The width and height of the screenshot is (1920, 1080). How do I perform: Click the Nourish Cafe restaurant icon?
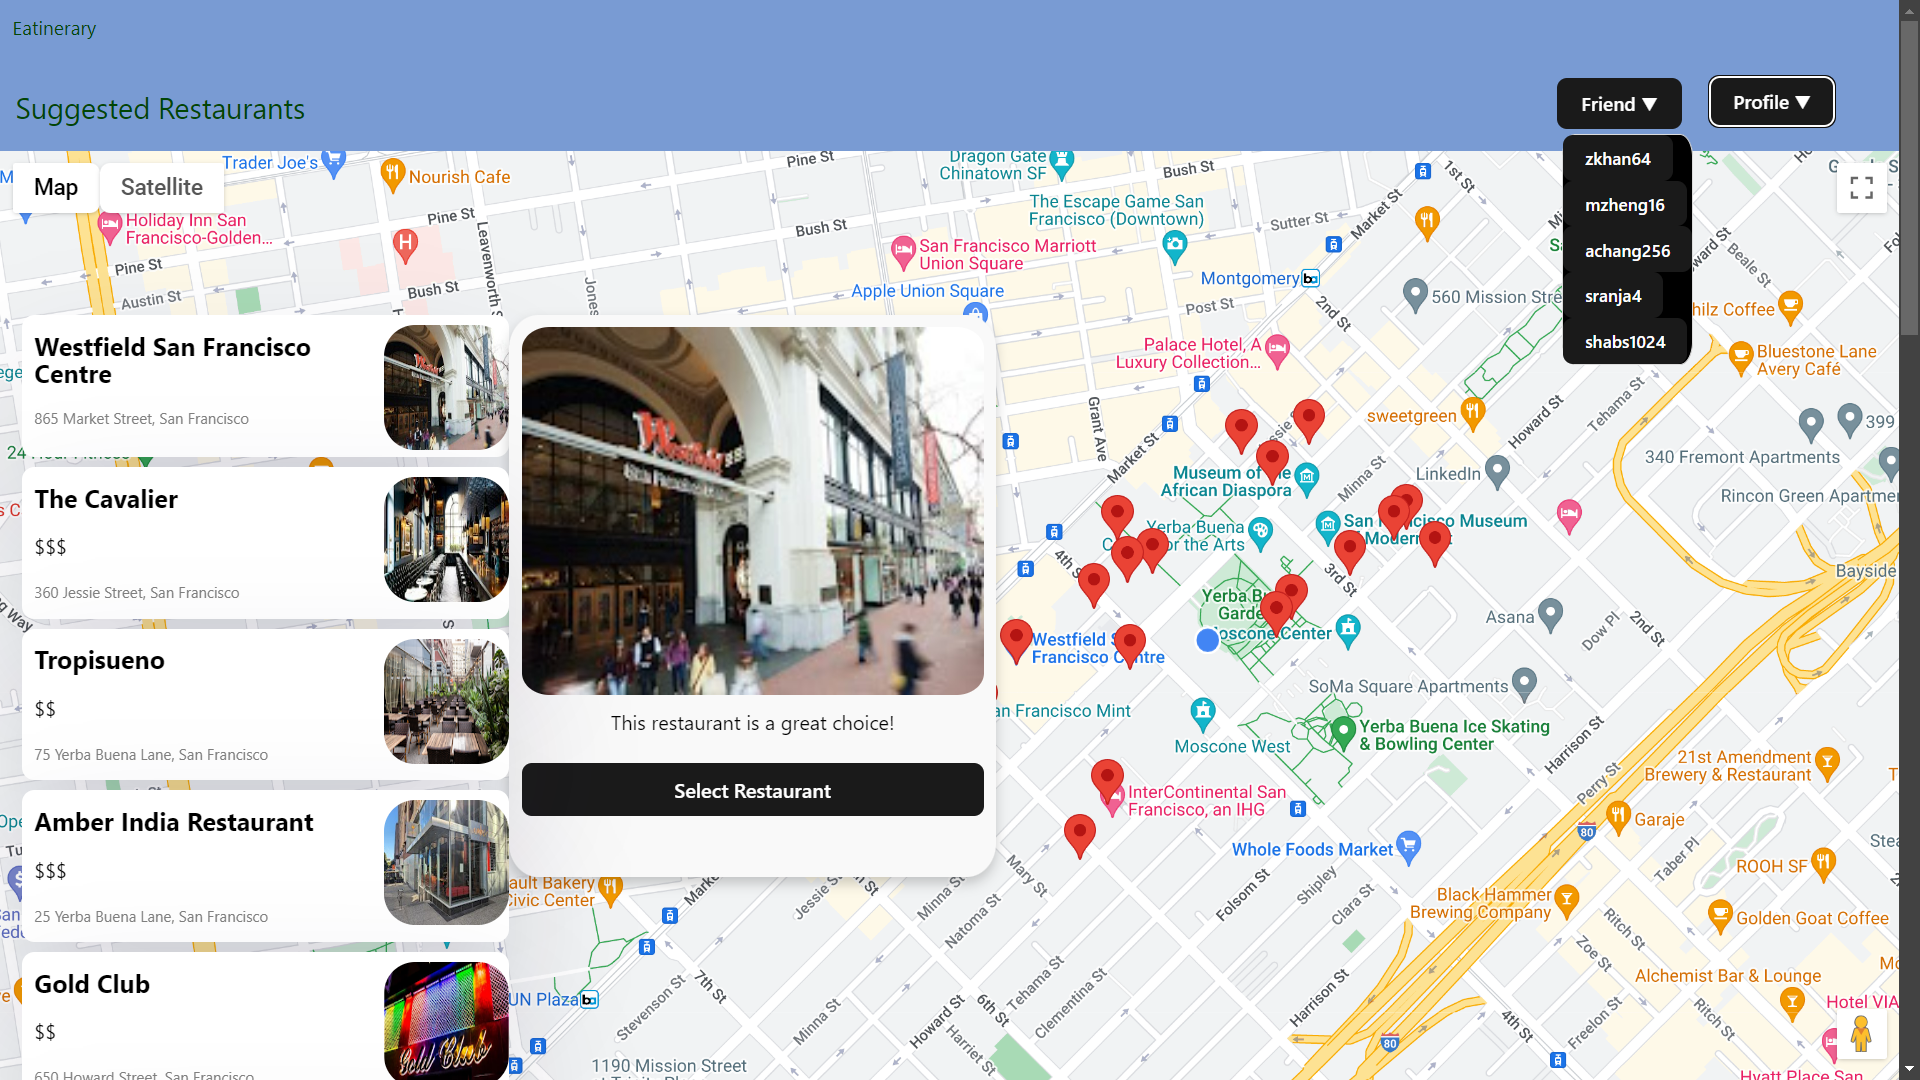[392, 174]
